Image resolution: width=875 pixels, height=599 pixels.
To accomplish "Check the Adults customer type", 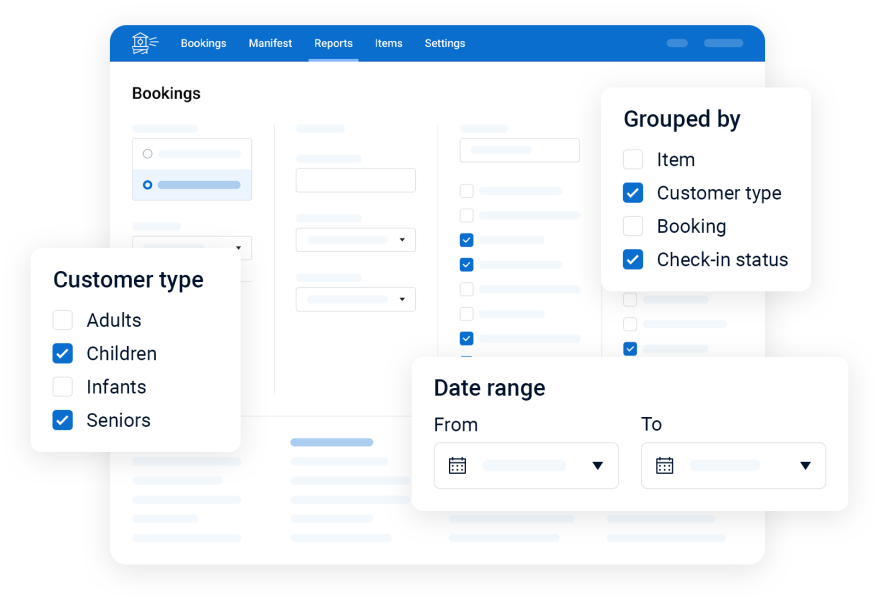I will coord(63,320).
